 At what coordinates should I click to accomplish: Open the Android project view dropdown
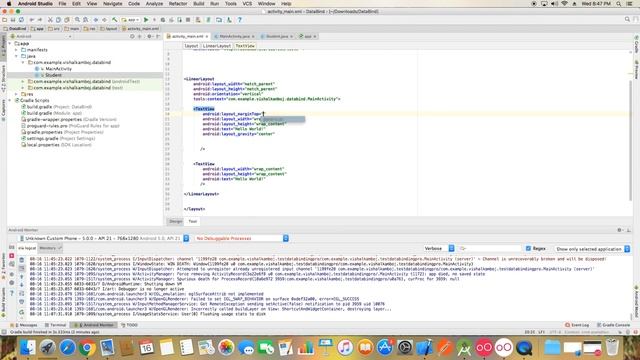[x=41, y=36]
